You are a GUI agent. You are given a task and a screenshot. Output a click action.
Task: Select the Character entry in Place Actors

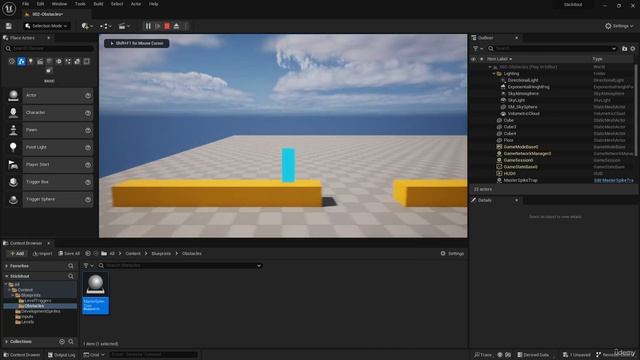click(49, 113)
